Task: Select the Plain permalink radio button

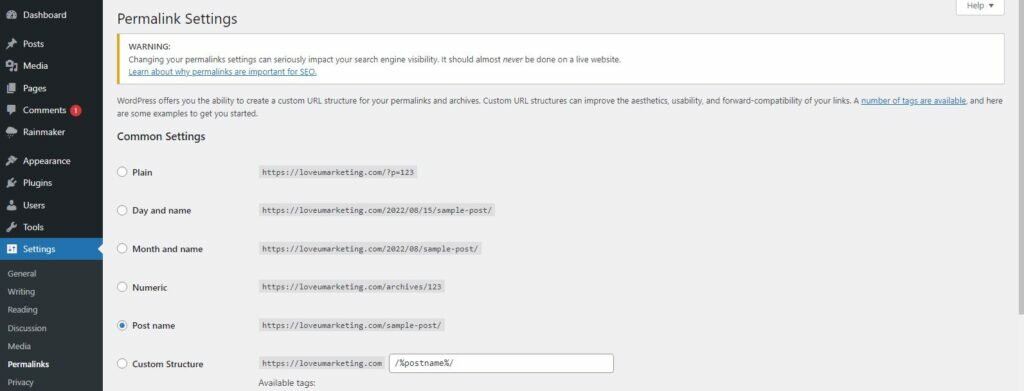Action: tap(122, 172)
